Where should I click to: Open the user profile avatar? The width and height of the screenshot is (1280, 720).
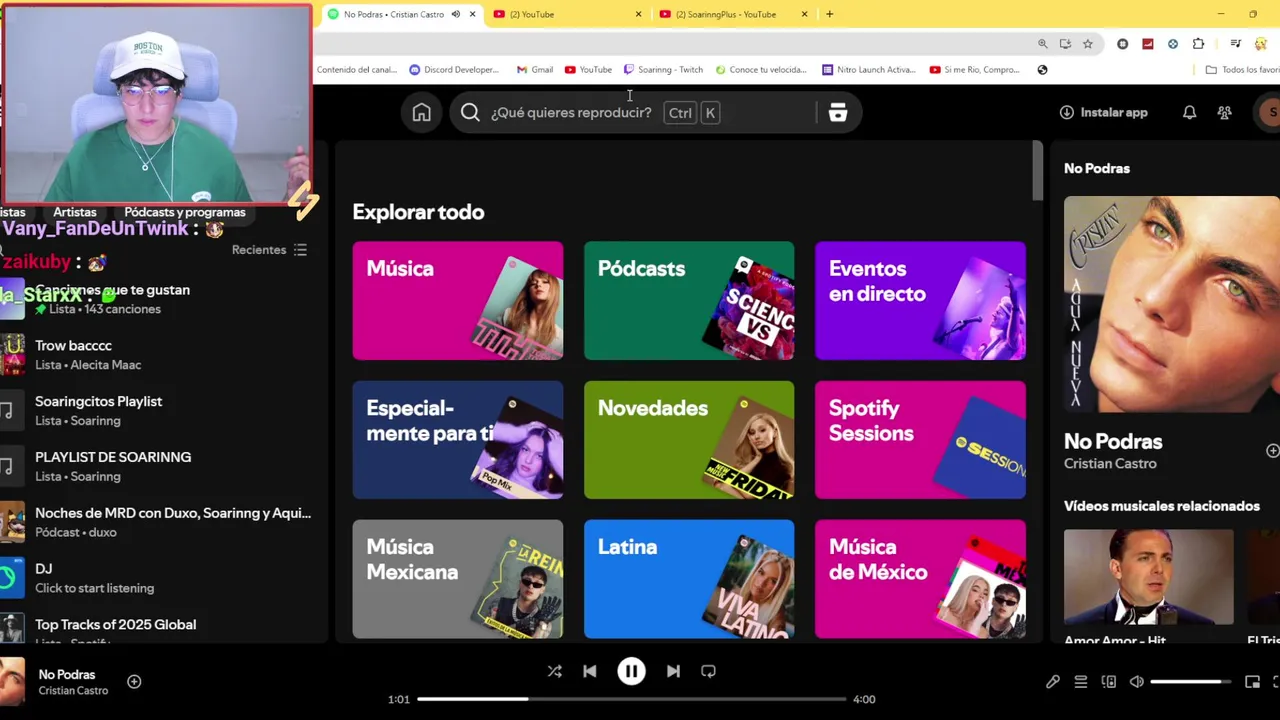coord(1271,113)
